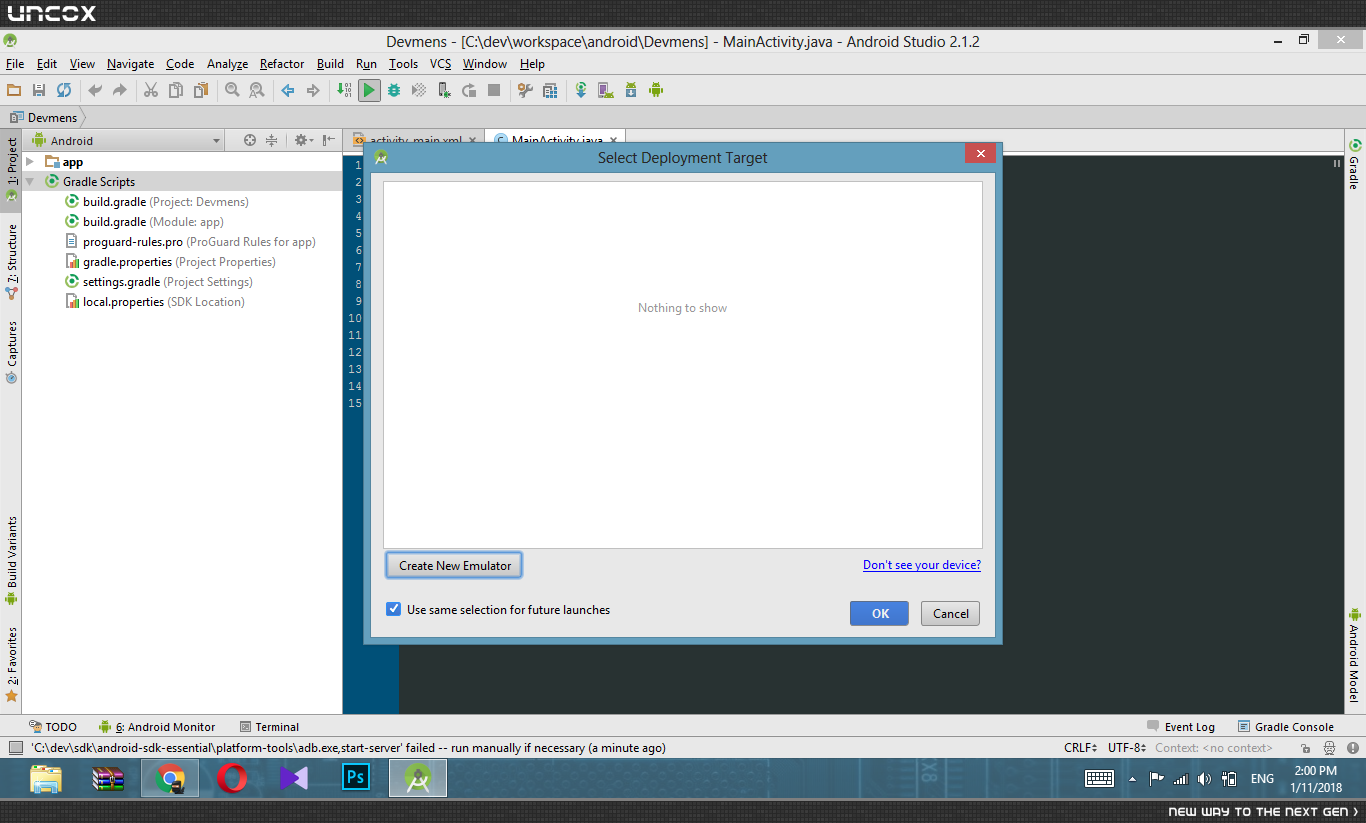Click the Save All toolbar icon
Screen dimensions: 1366x823
click(39, 90)
